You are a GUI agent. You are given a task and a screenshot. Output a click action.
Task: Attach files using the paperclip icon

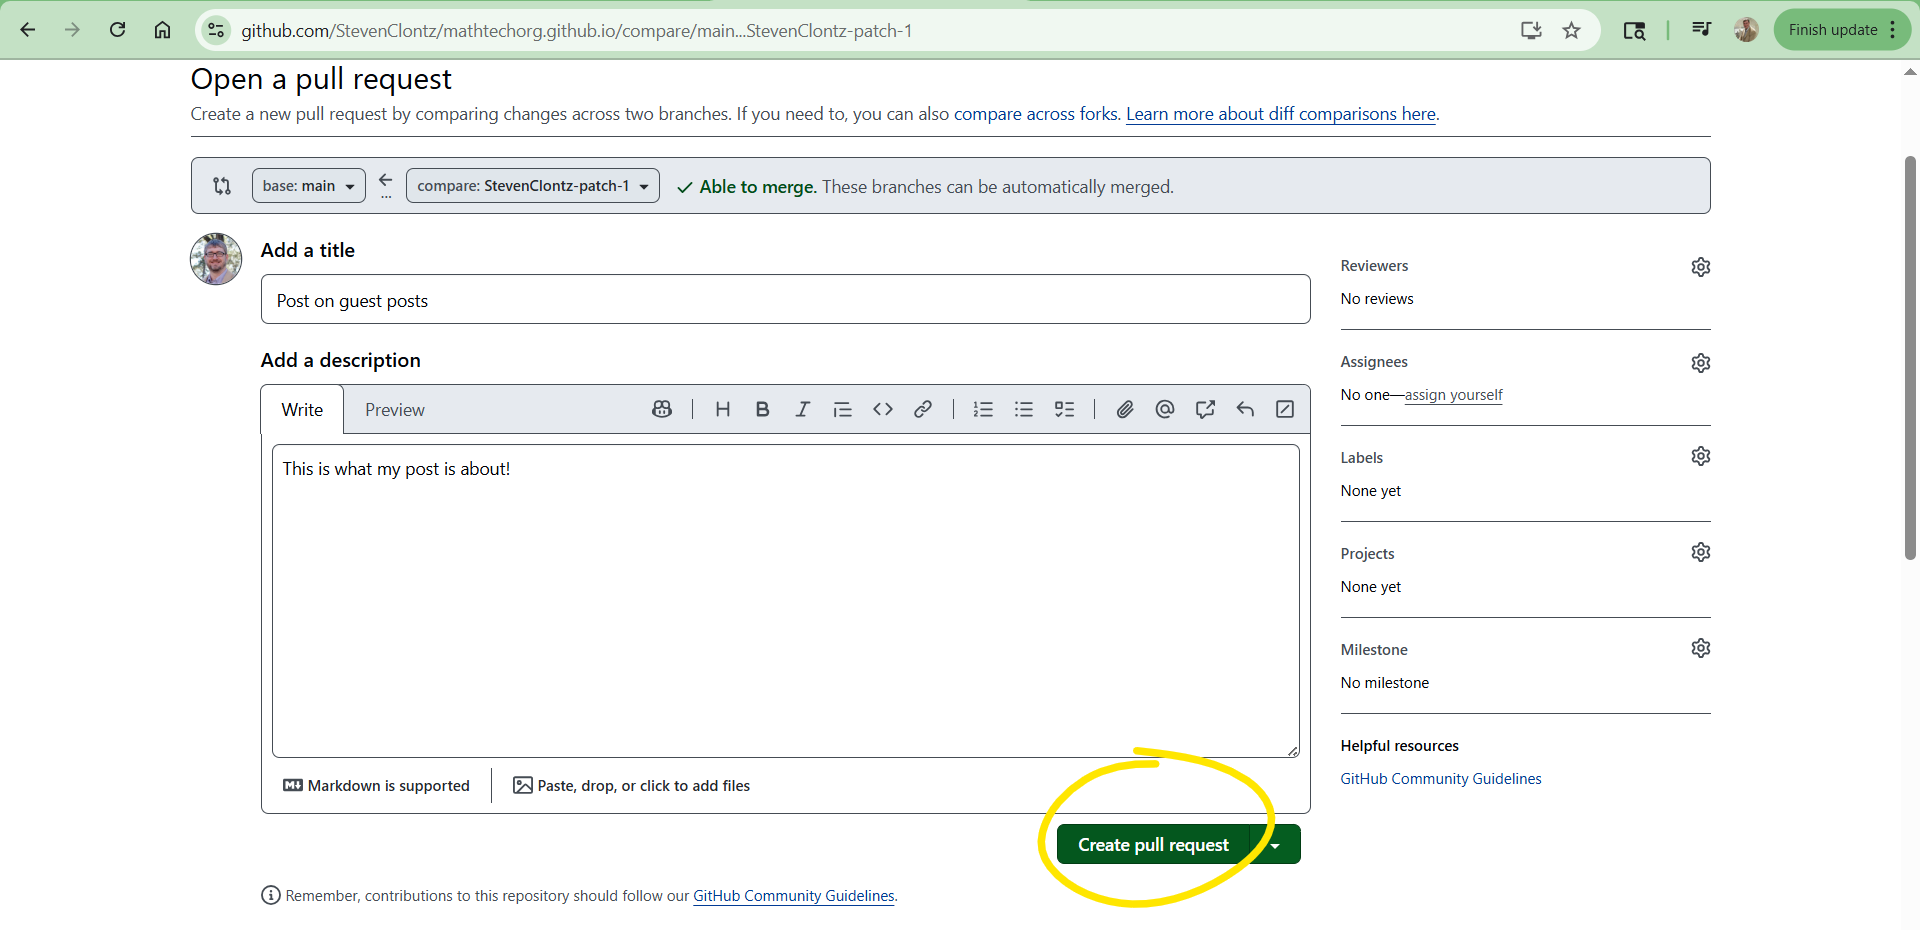(x=1125, y=409)
